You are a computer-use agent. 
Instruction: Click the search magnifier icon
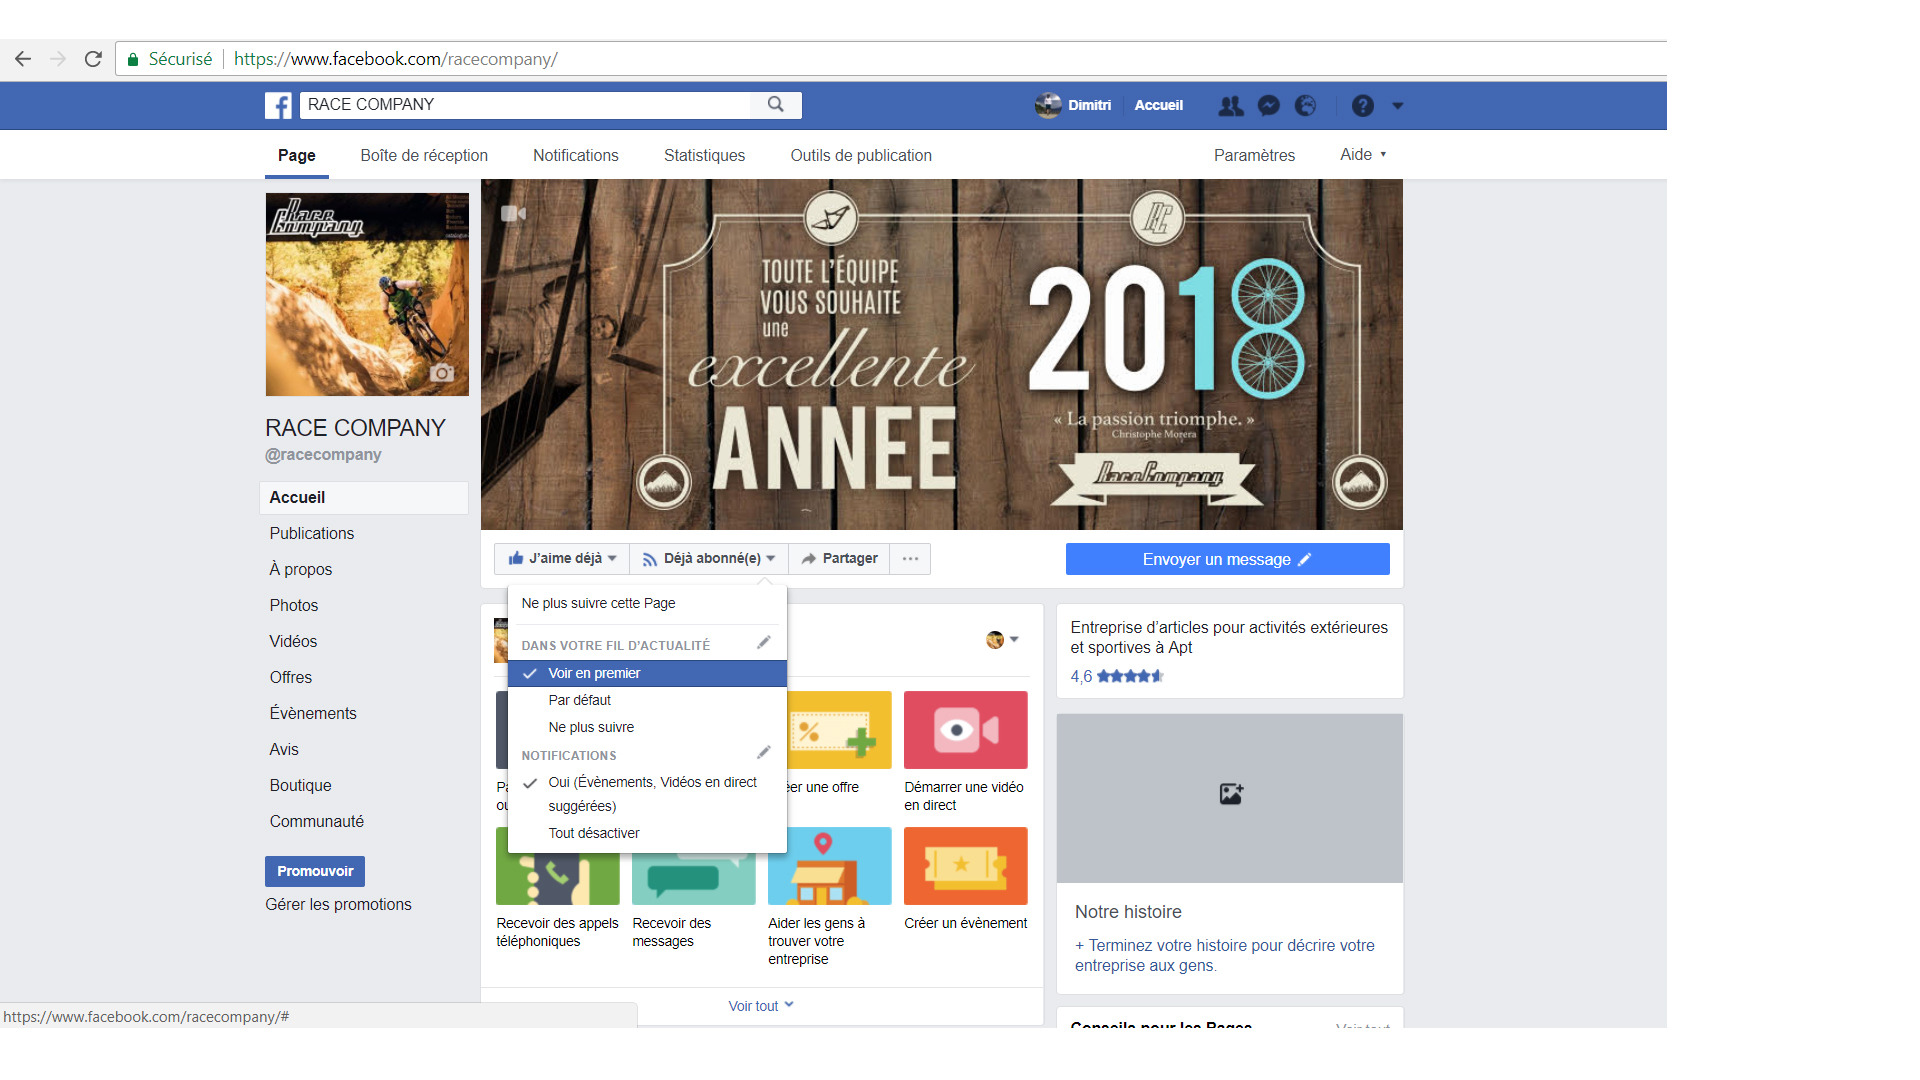tap(776, 104)
